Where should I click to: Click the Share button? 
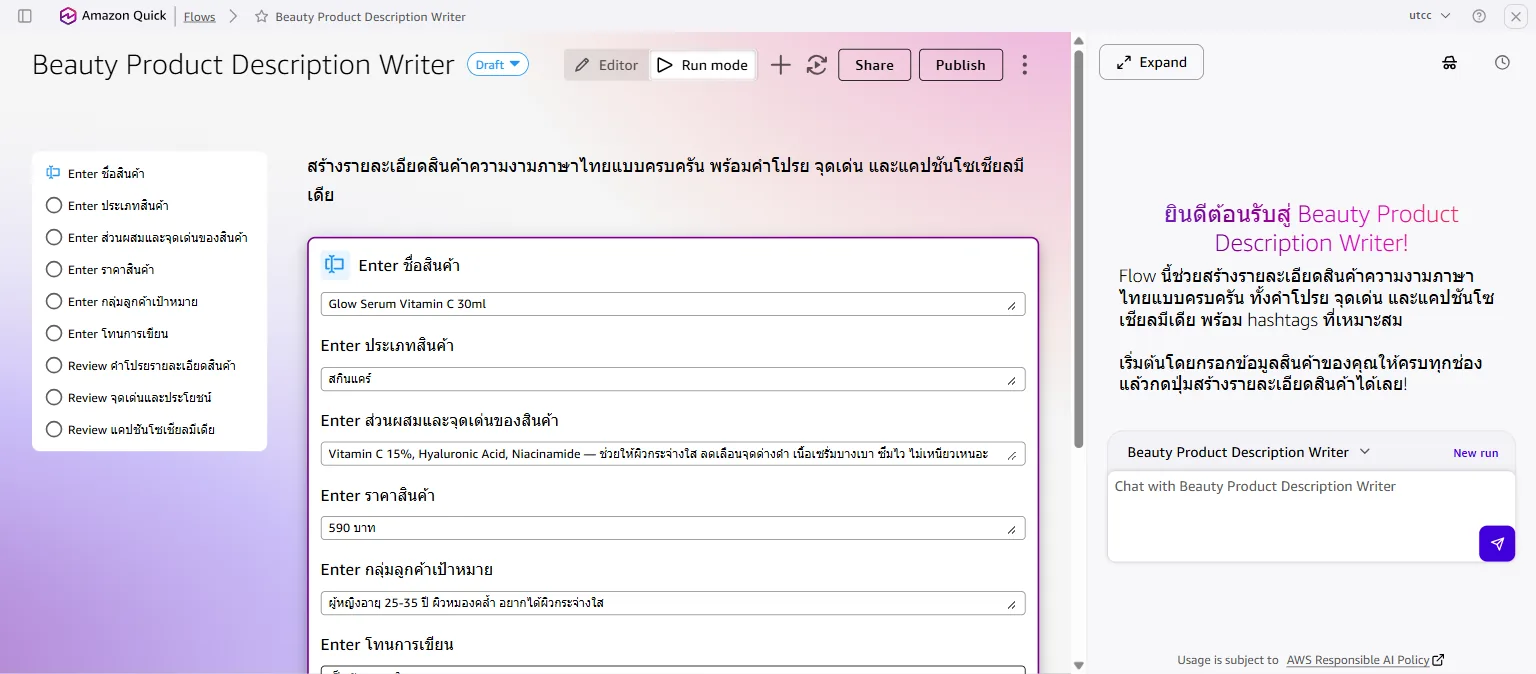tap(874, 65)
